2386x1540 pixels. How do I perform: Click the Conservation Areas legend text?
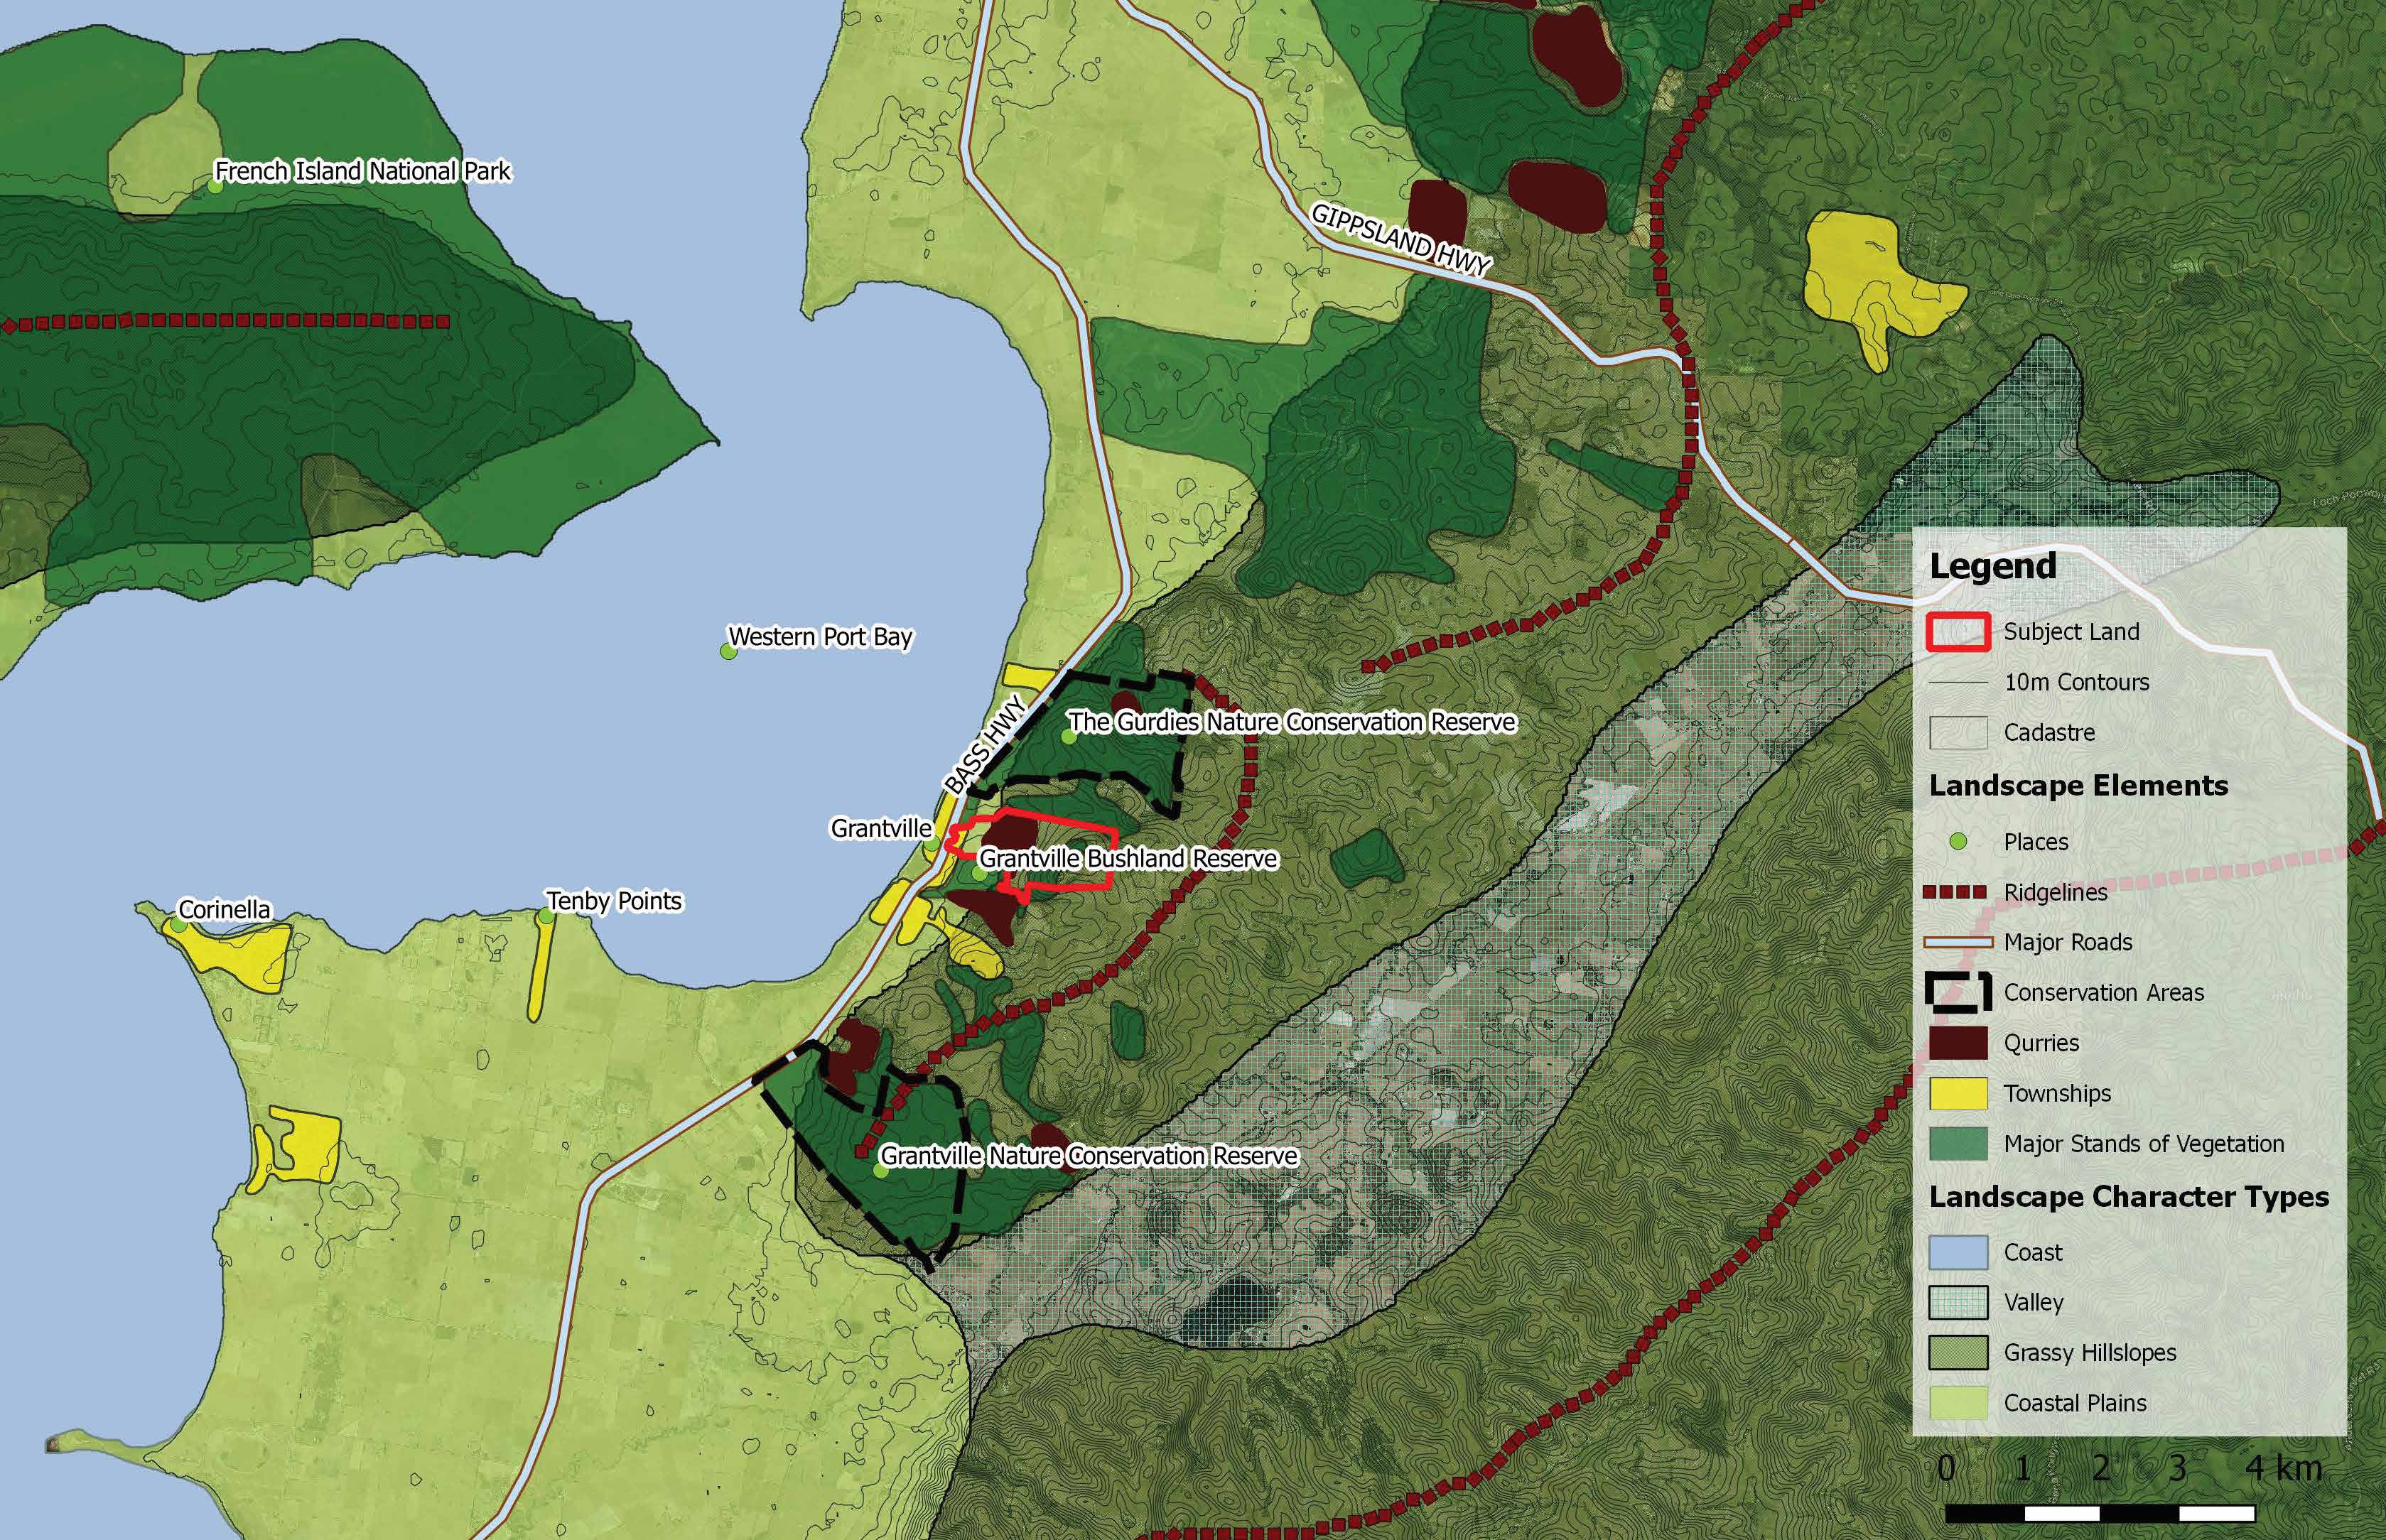2103,992
